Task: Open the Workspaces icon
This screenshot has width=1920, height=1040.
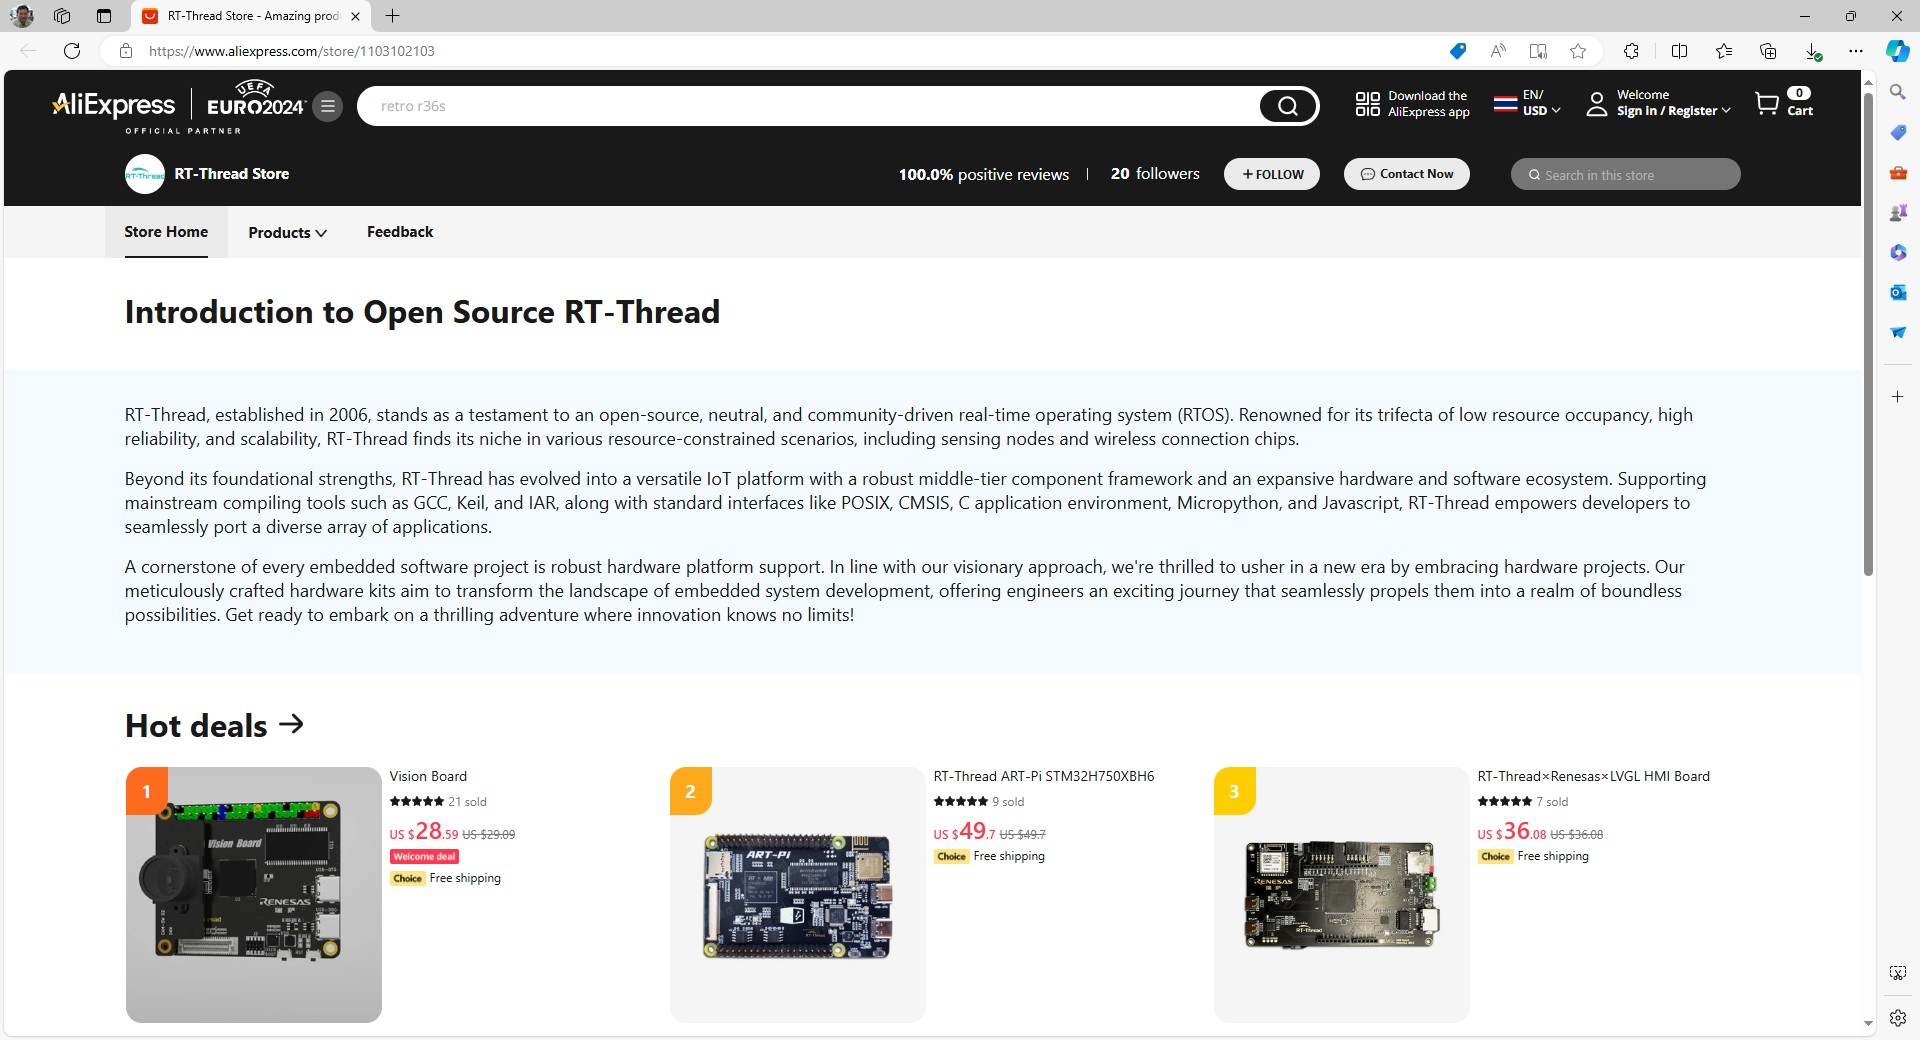Action: (62, 16)
